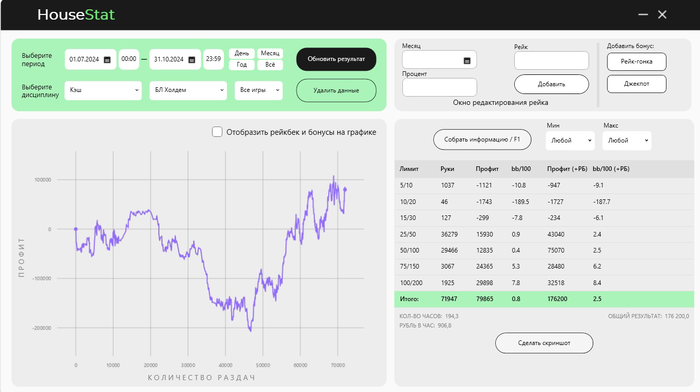Close the HouseStat window

point(662,15)
